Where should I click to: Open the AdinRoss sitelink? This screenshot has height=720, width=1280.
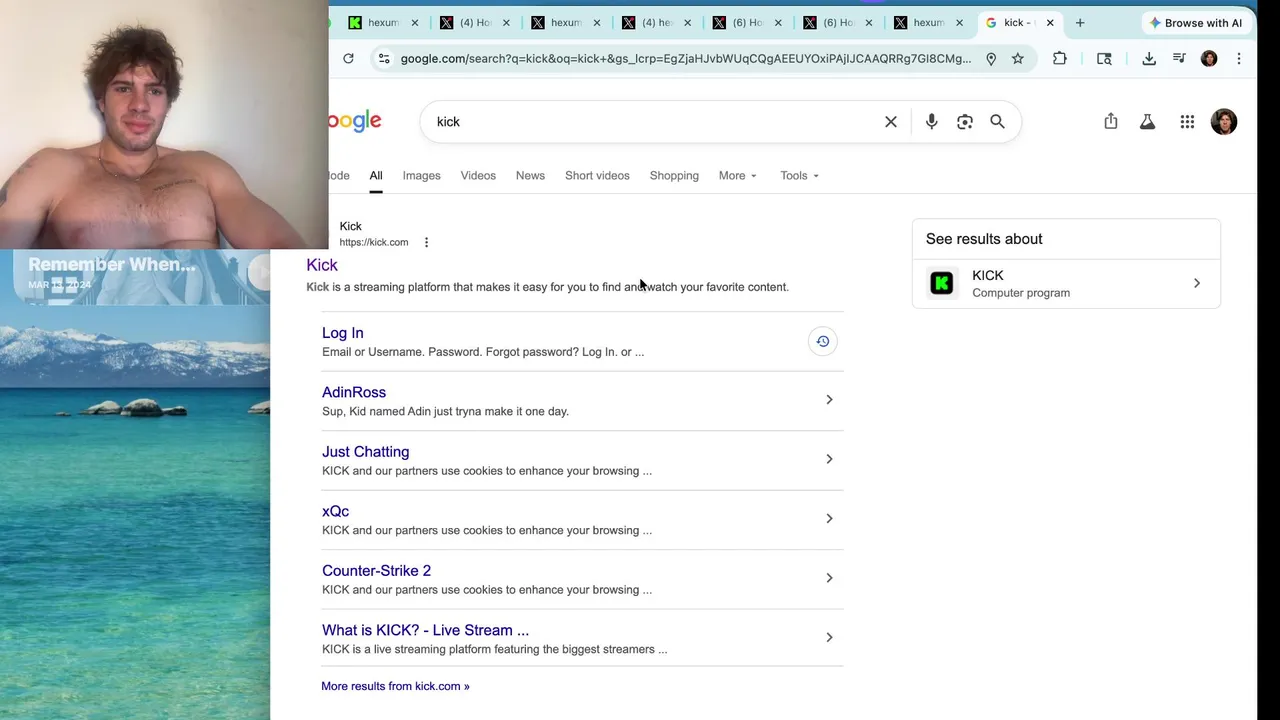(x=354, y=393)
